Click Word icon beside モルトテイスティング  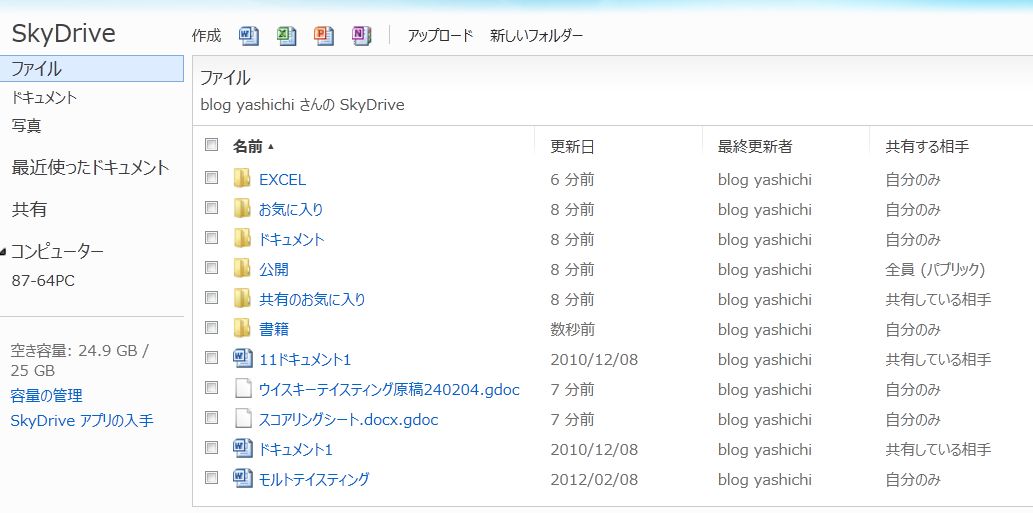tap(243, 478)
